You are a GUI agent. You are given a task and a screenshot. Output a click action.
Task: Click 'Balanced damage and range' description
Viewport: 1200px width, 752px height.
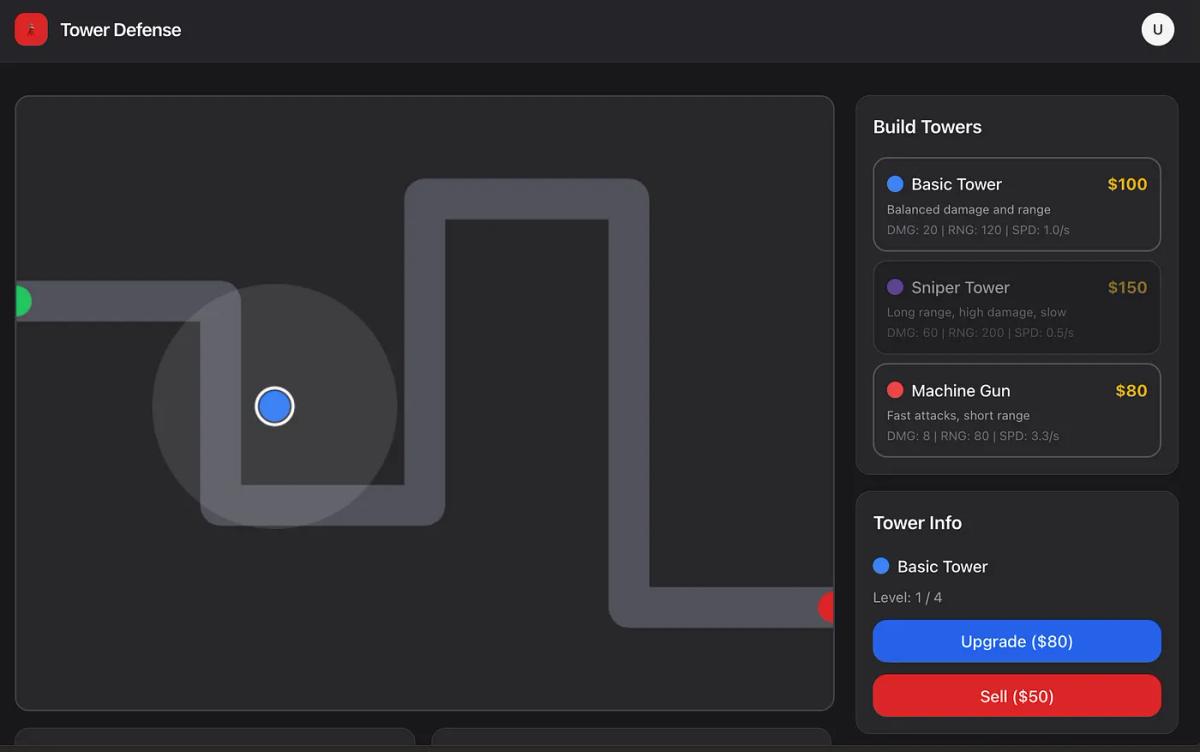tap(968, 210)
